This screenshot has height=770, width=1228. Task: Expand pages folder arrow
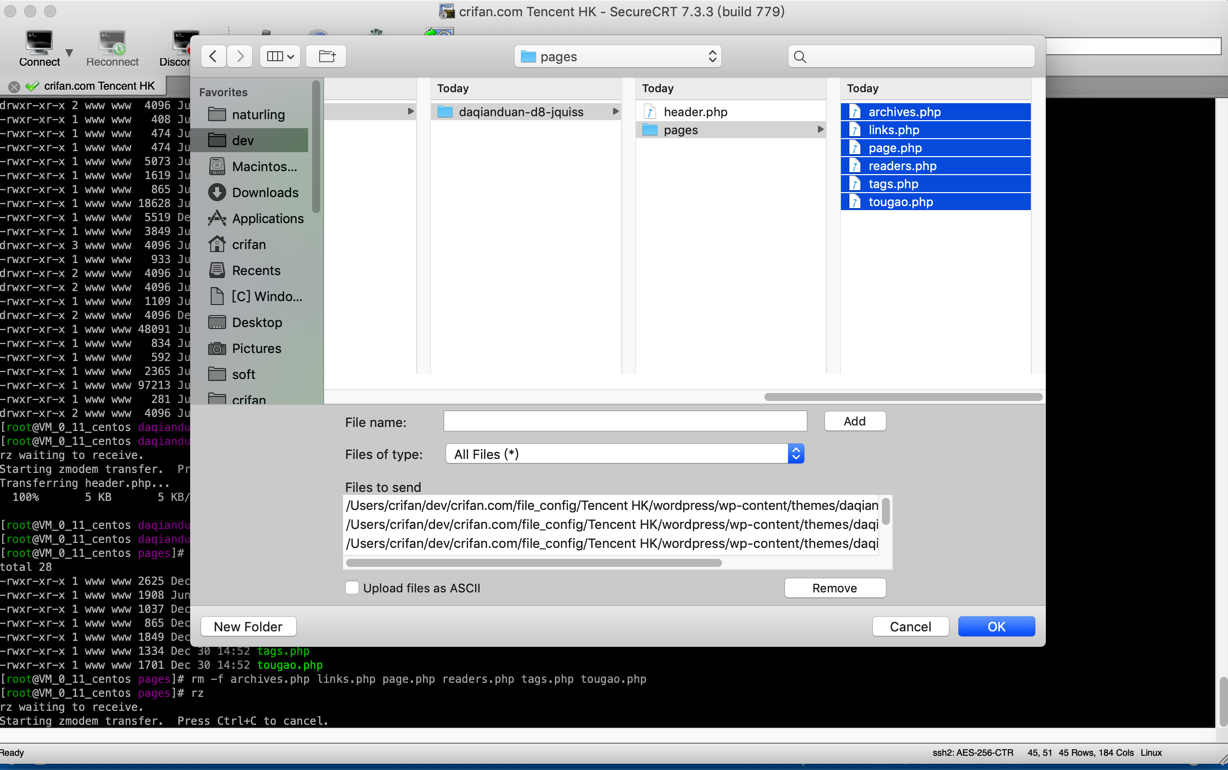point(820,130)
